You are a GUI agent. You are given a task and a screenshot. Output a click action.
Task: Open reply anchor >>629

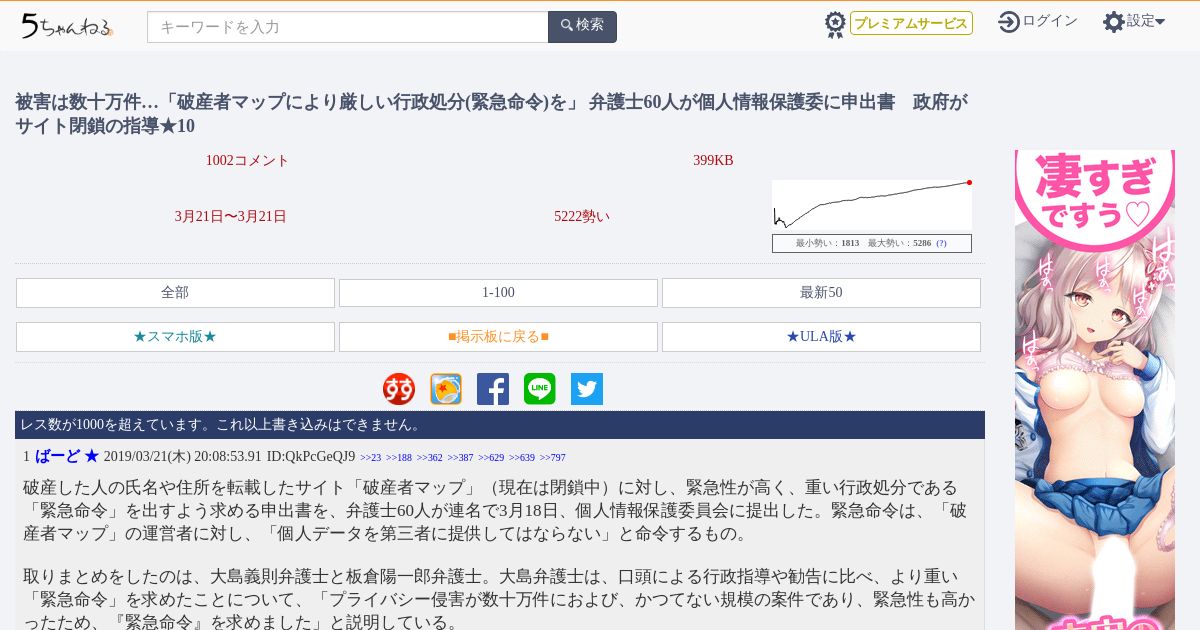[491, 458]
